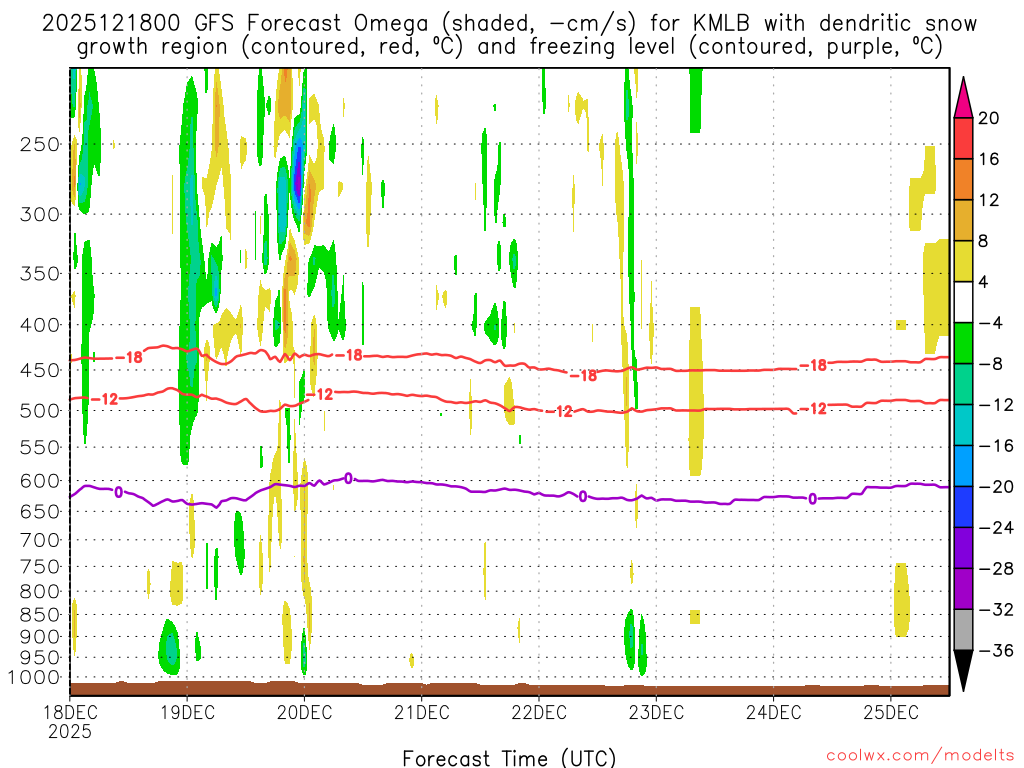
Task: Click the 23DEC time axis label
Action: [656, 712]
